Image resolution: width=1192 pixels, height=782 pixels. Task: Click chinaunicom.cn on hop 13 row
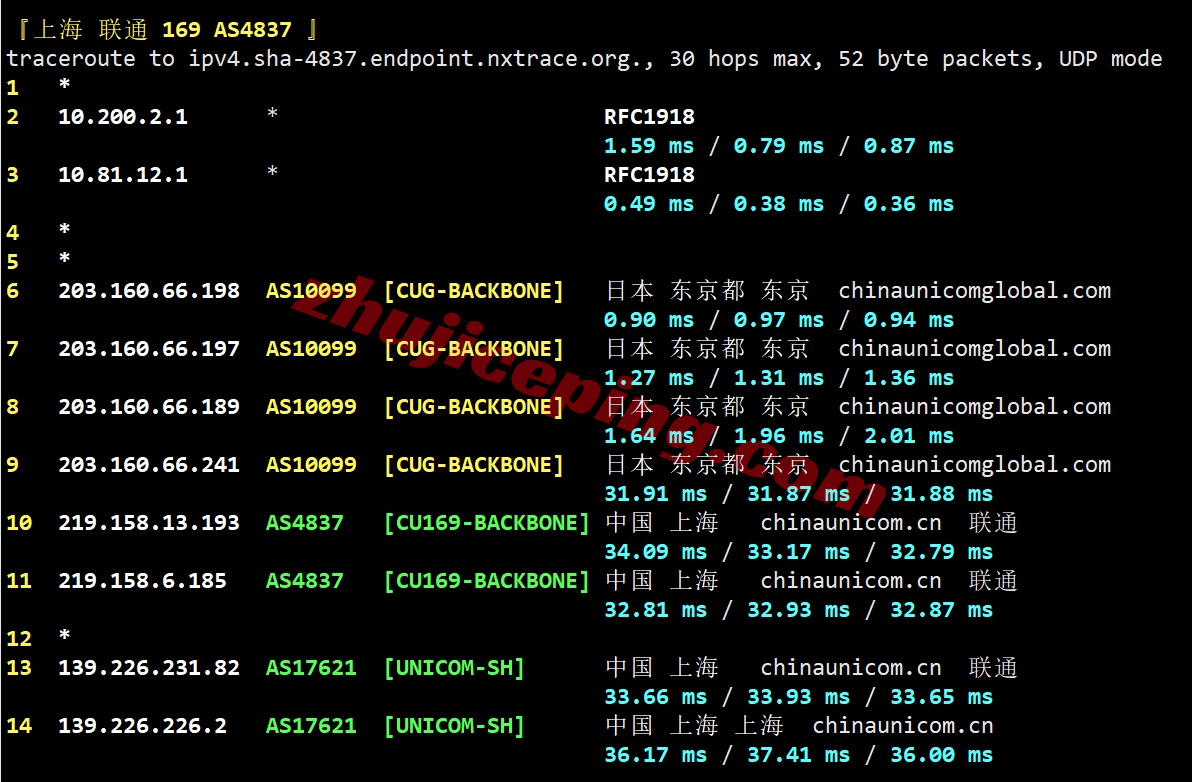(x=851, y=668)
